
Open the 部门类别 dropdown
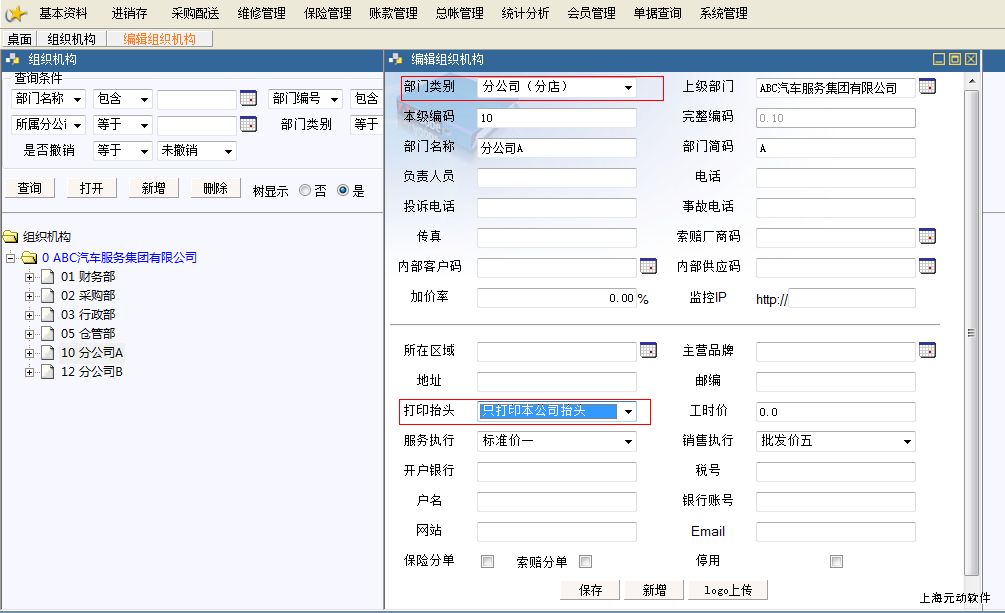click(628, 88)
